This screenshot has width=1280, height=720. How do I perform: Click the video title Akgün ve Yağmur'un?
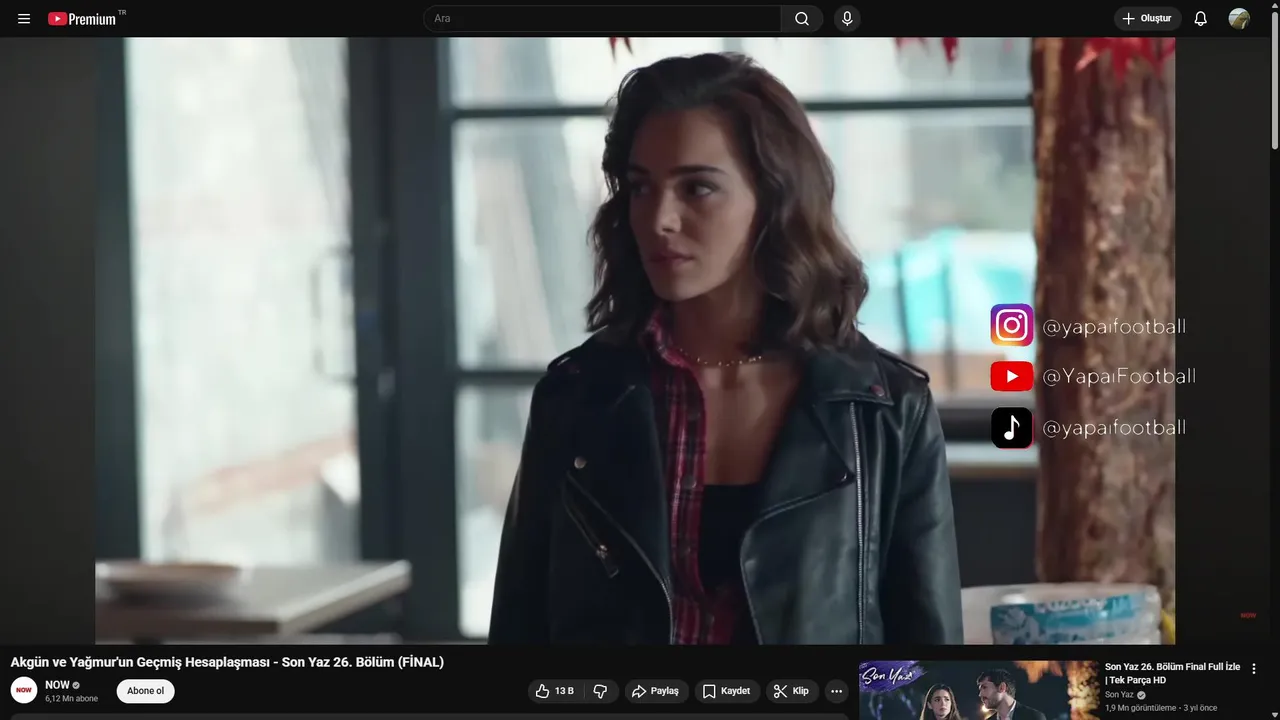pos(227,662)
